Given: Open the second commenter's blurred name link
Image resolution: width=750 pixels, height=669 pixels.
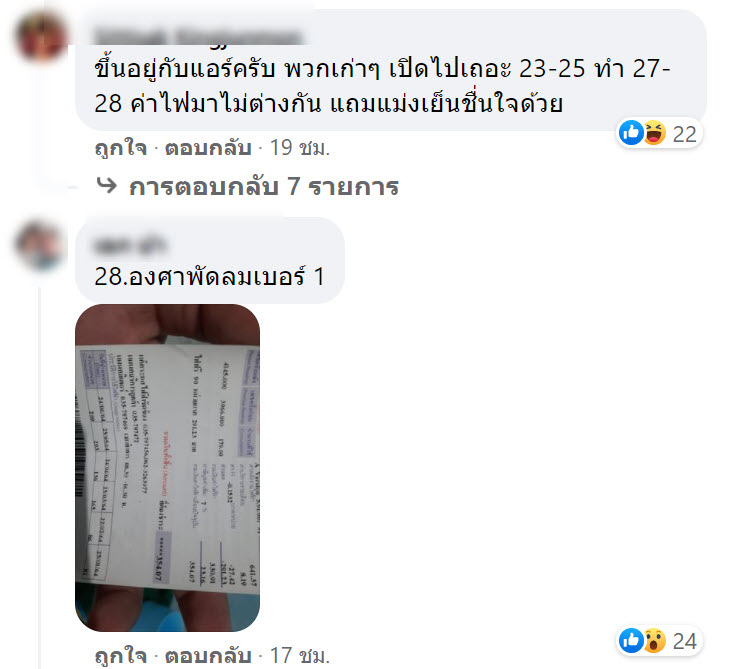Looking at the screenshot, I should [131, 245].
